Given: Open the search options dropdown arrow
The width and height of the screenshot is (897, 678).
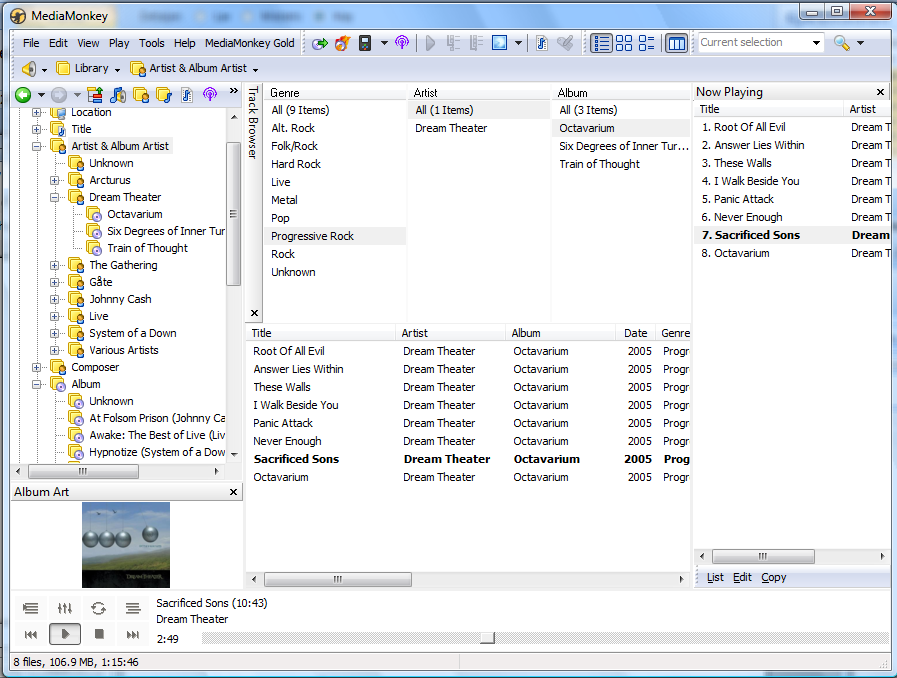Looking at the screenshot, I should (x=860, y=43).
